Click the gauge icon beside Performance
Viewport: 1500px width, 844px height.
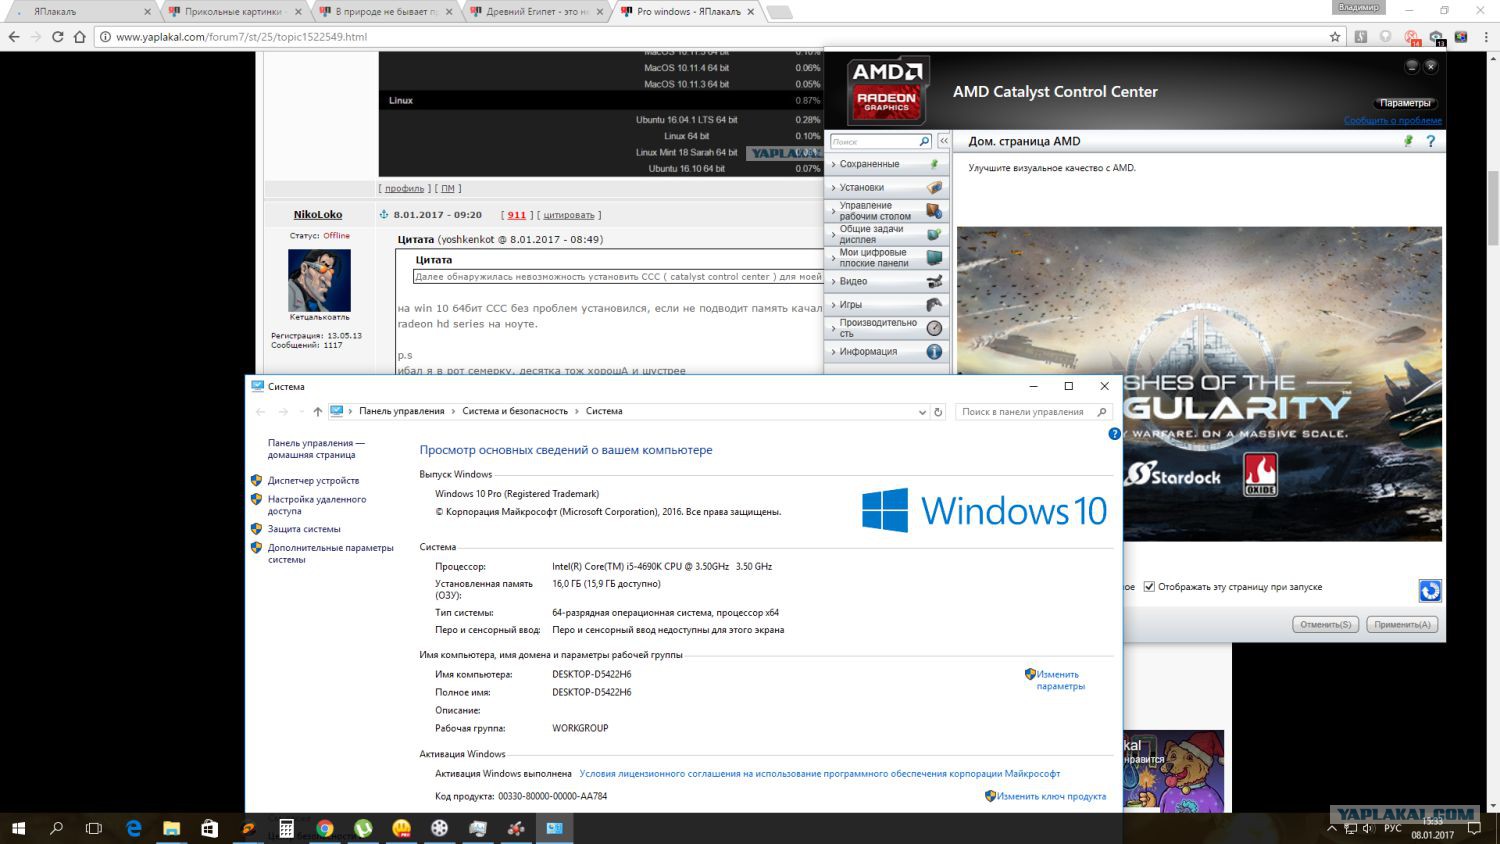coord(934,328)
